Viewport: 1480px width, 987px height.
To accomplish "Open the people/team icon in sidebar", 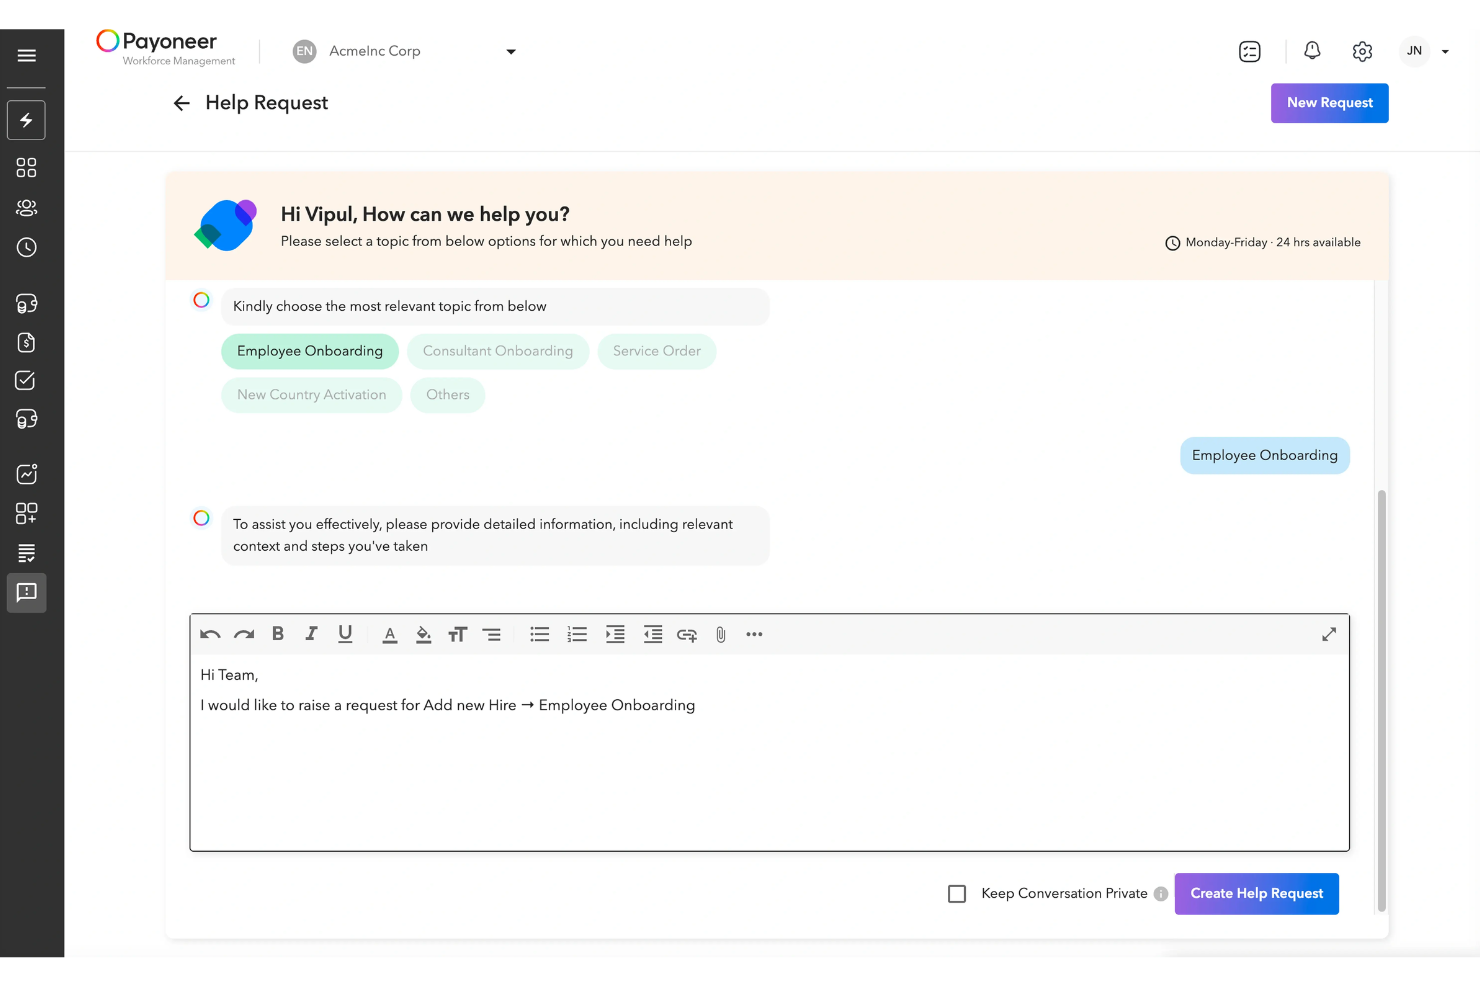I will coord(27,208).
